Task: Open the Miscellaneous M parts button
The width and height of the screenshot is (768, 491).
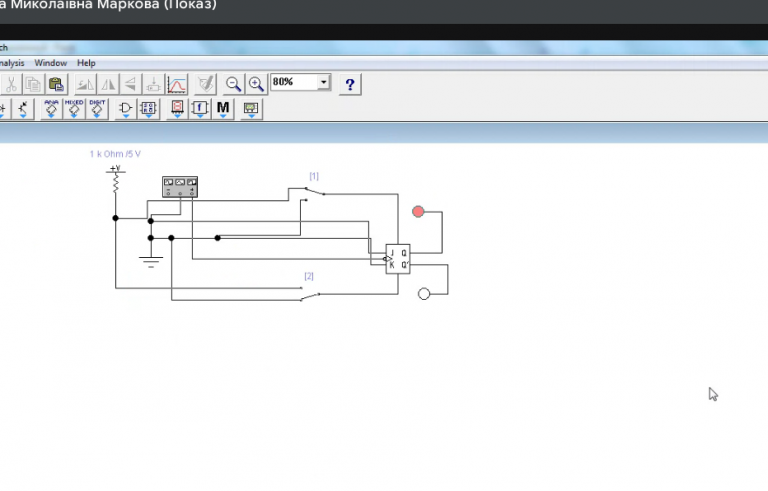Action: click(x=223, y=109)
